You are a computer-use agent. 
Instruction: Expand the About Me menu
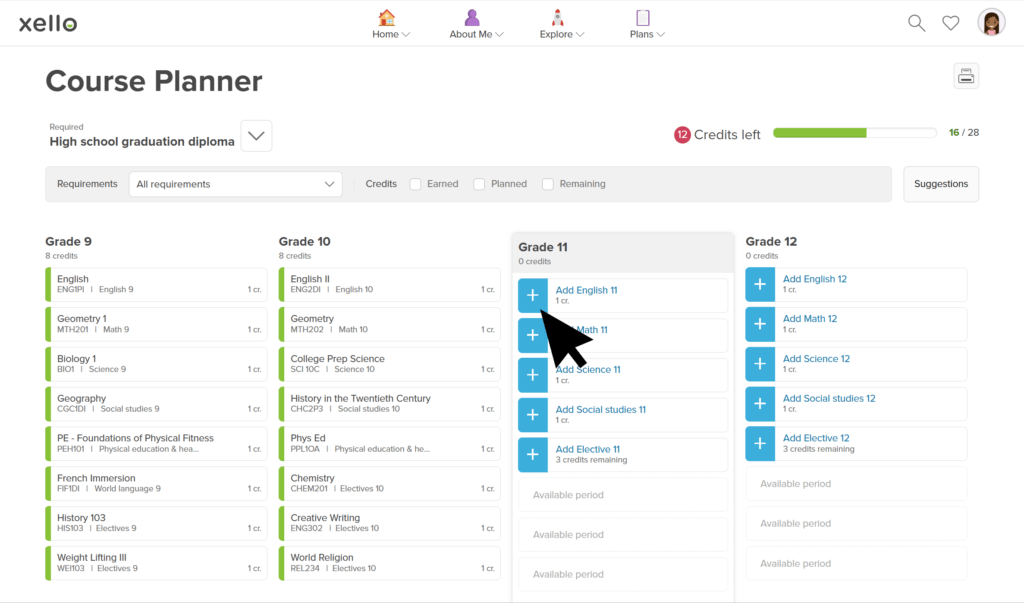(476, 24)
